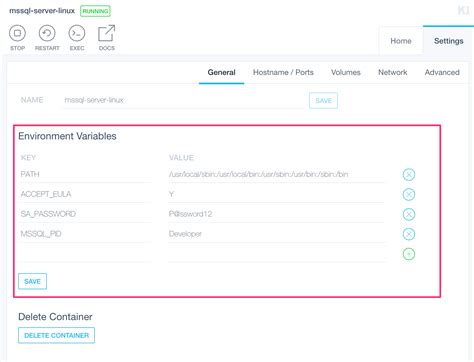Remove the ACCEPT_EULA variable row
Screen dimensions: 474x362
[x=409, y=194]
